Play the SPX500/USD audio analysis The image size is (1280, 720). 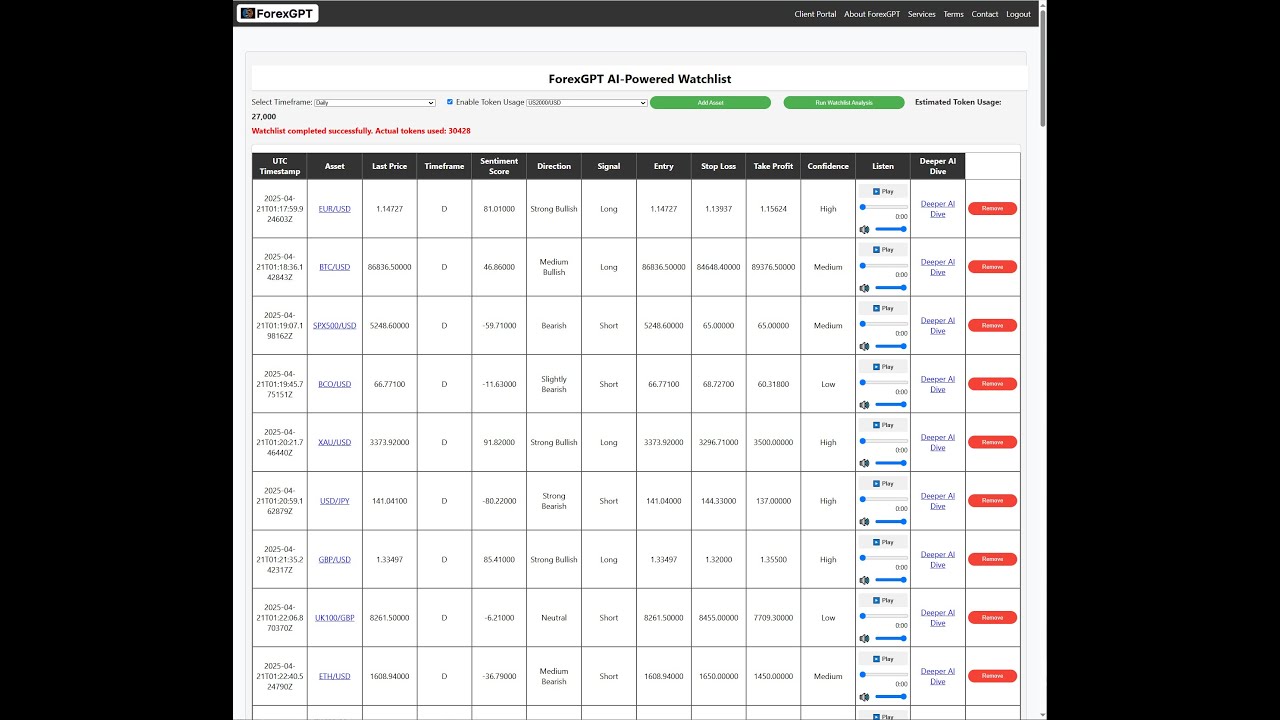pos(883,308)
